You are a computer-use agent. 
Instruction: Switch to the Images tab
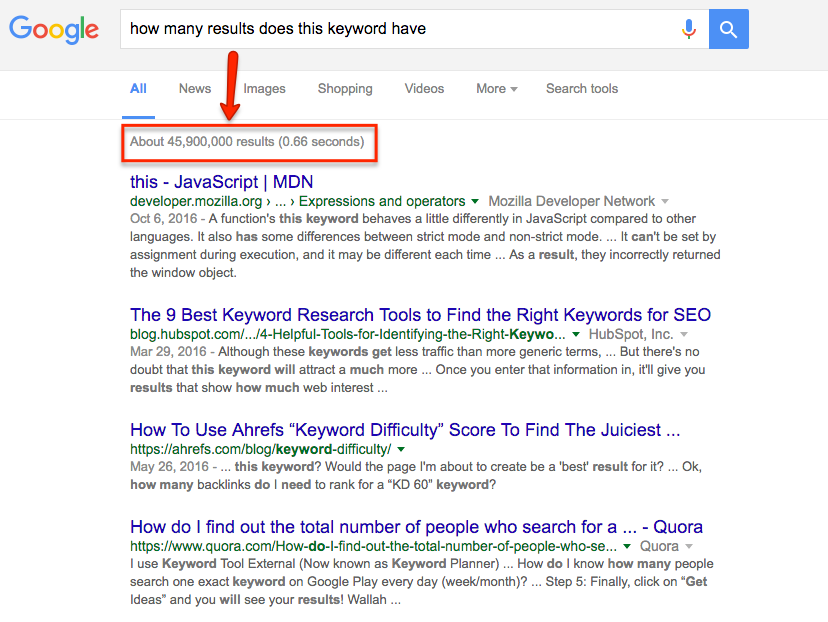264,89
